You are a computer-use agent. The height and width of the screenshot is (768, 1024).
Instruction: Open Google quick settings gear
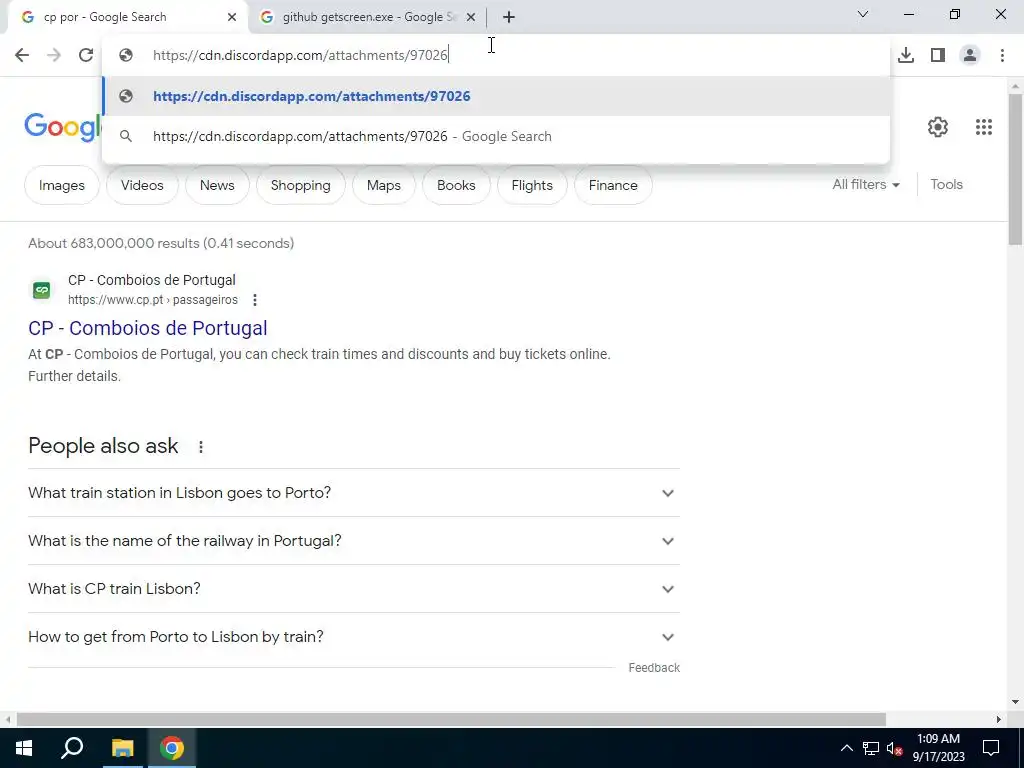tap(938, 127)
